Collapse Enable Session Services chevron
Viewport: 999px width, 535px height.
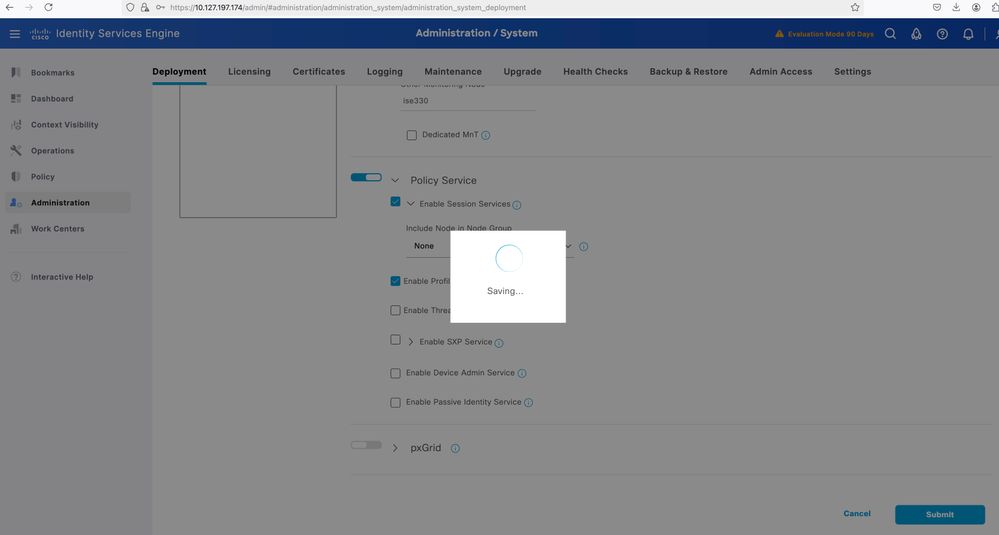pos(410,204)
